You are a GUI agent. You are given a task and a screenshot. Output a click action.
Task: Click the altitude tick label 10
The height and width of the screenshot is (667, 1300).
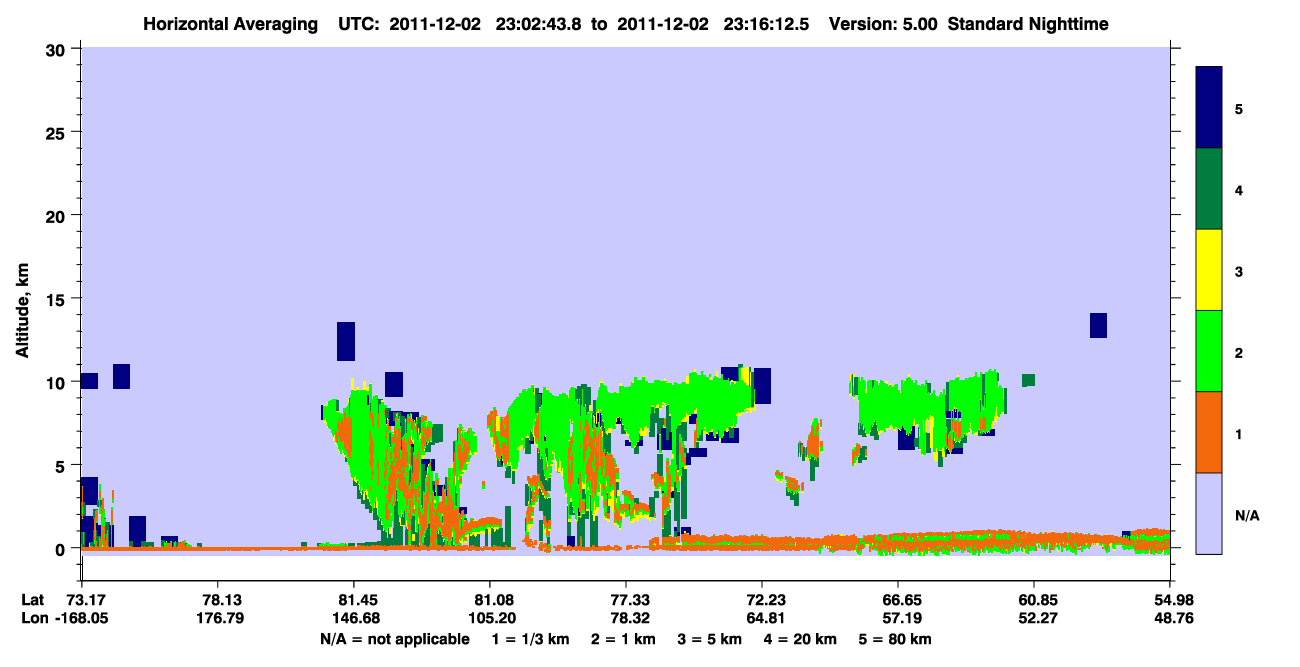coord(58,382)
